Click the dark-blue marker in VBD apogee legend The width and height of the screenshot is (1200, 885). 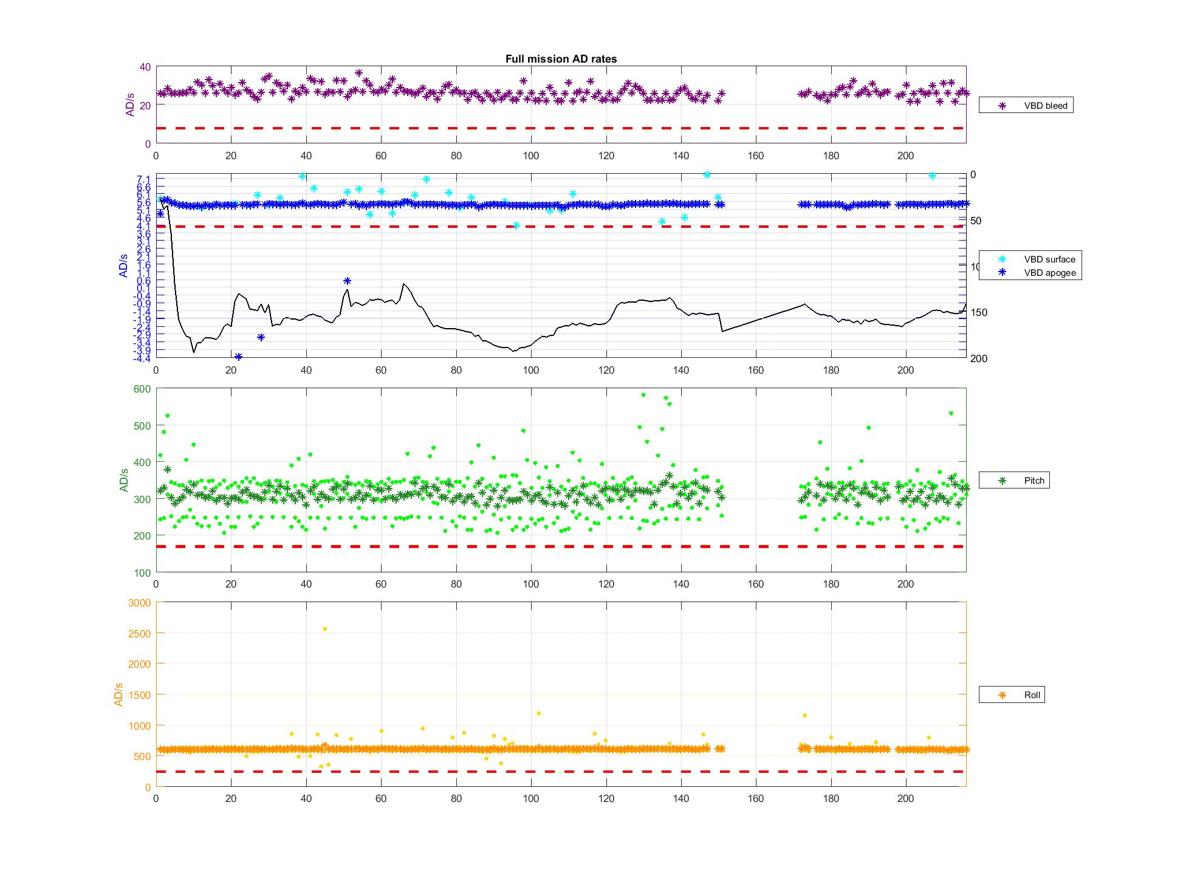[1003, 272]
